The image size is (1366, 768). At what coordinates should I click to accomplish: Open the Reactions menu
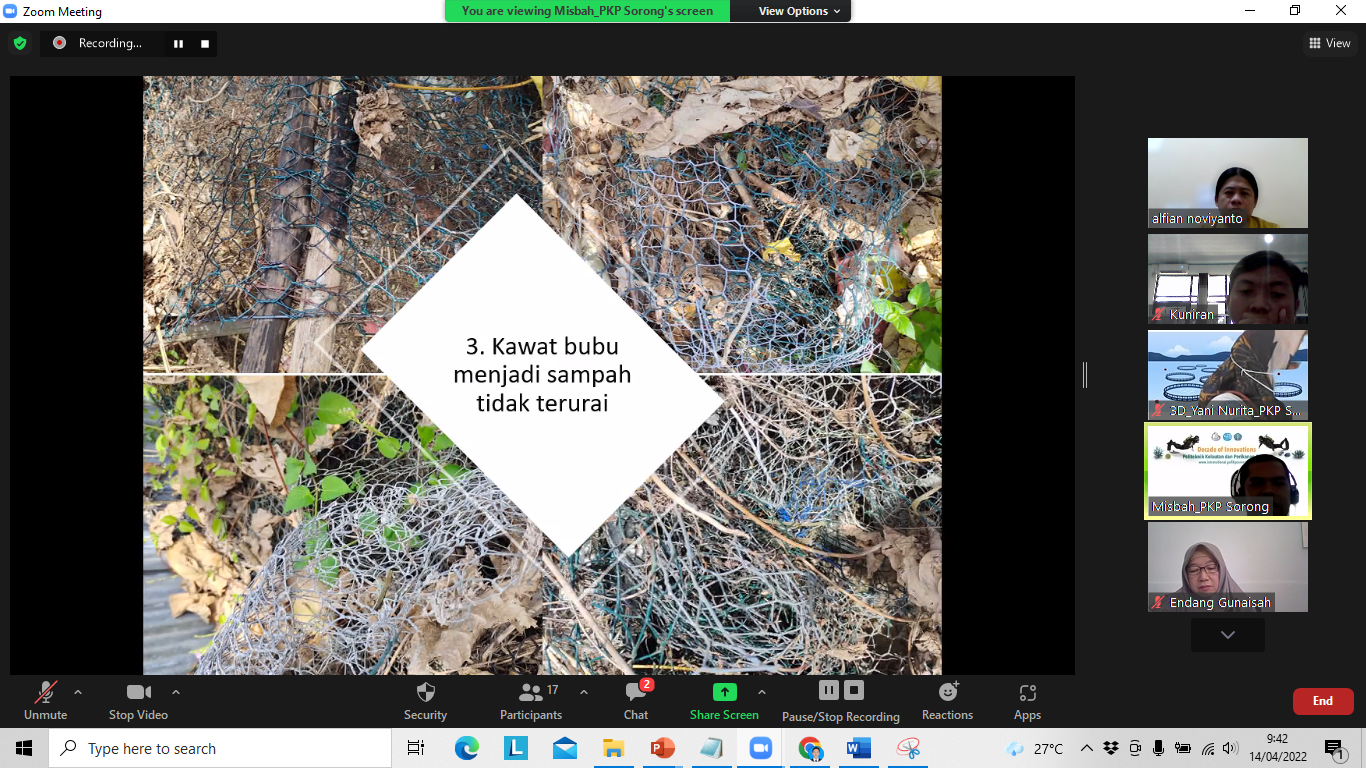[x=947, y=693]
